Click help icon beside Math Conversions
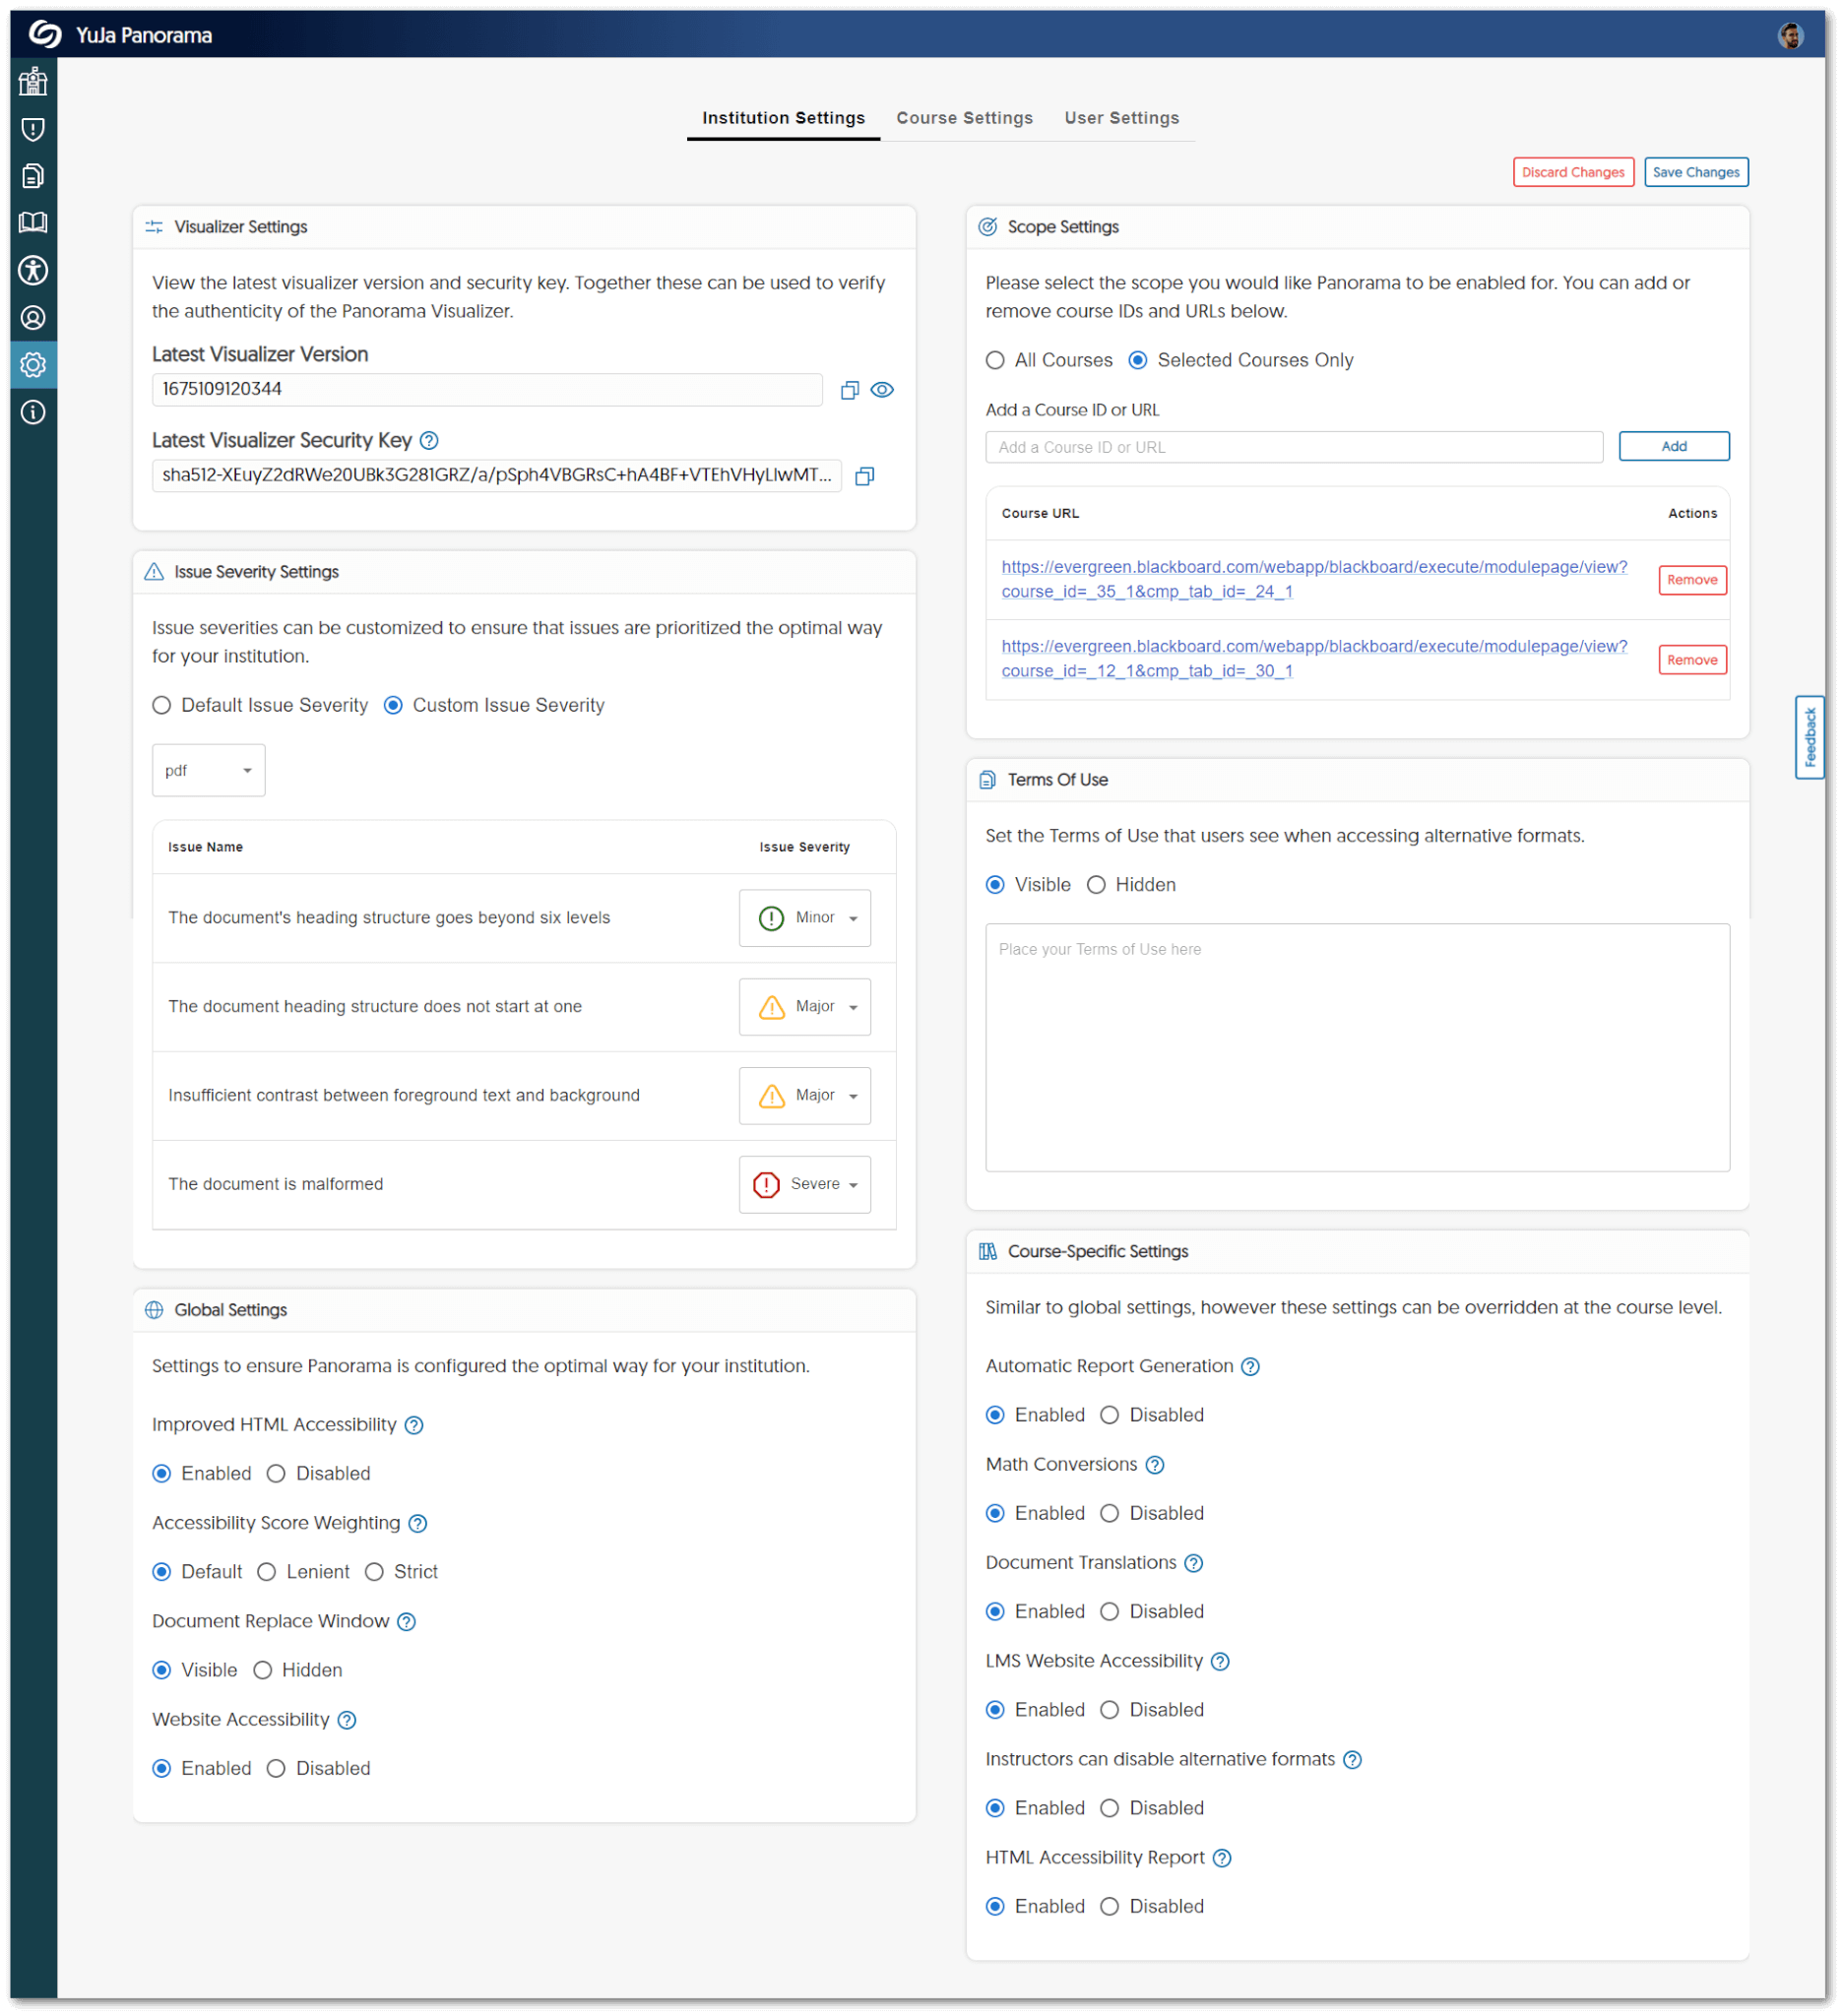This screenshot has height=2016, width=1843. (x=1154, y=1464)
